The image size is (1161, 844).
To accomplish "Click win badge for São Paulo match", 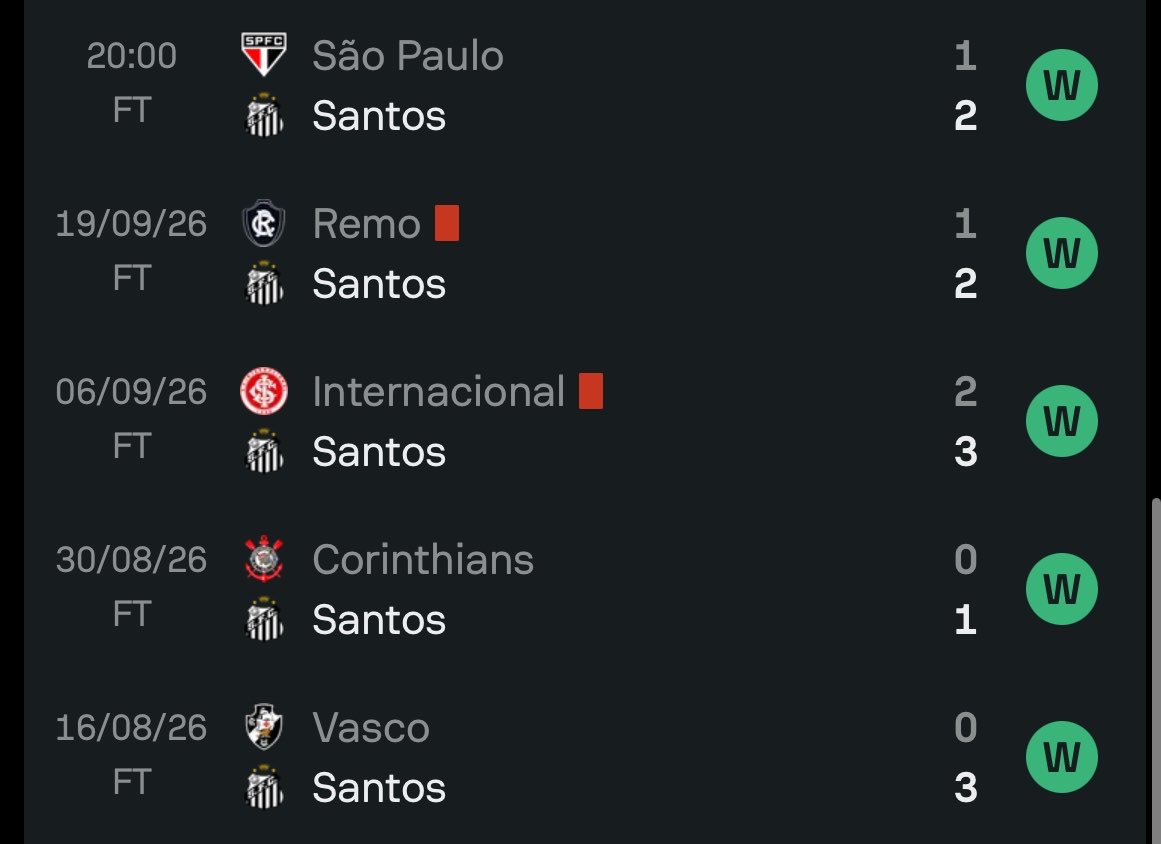I will point(1062,85).
